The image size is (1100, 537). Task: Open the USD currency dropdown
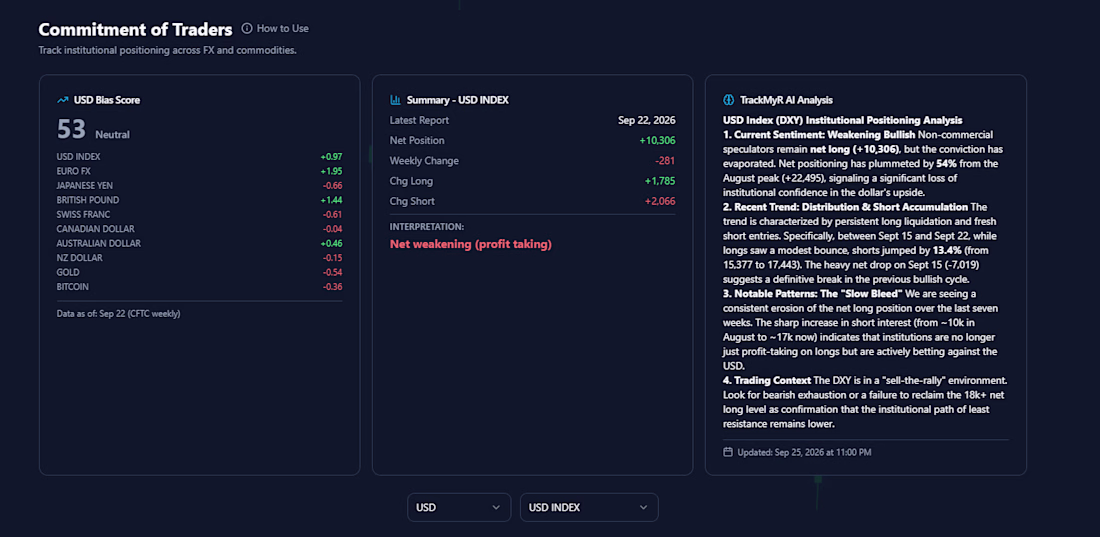point(459,508)
